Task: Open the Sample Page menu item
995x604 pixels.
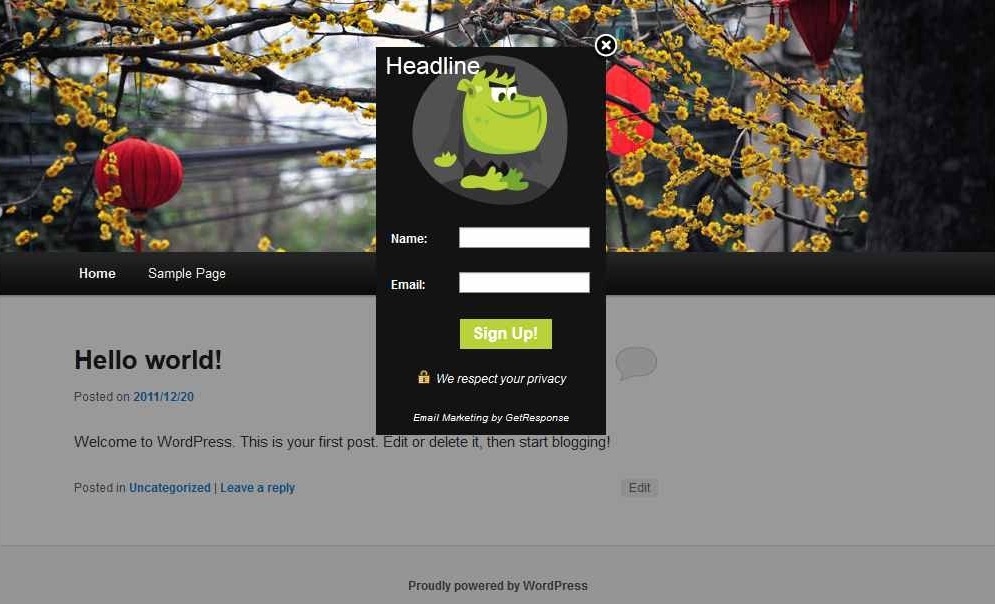Action: click(x=187, y=273)
